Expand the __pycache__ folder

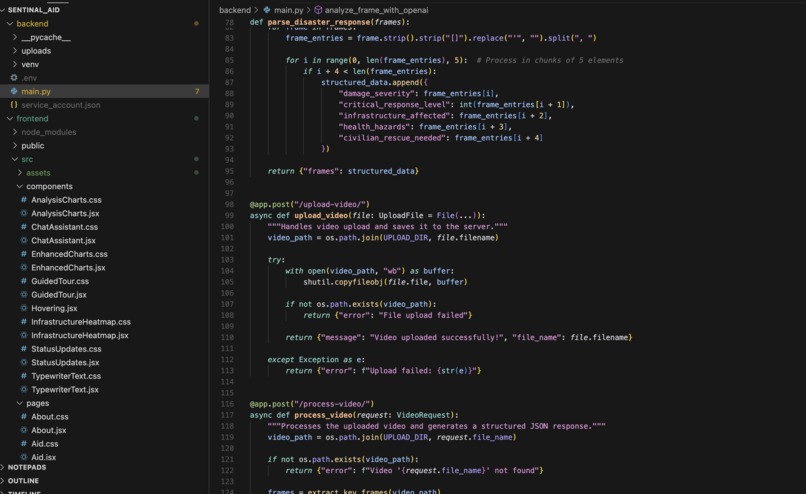click(x=15, y=37)
